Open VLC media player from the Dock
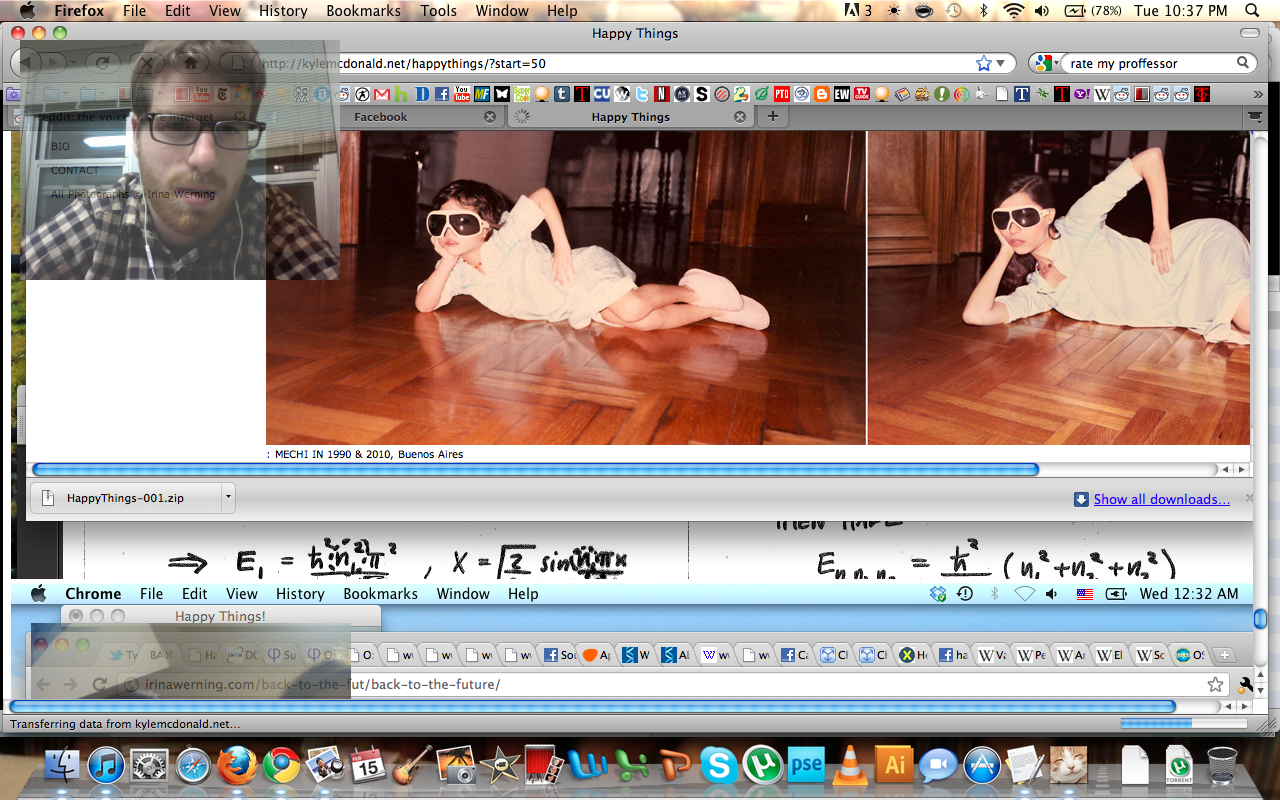 pyautogui.click(x=850, y=766)
